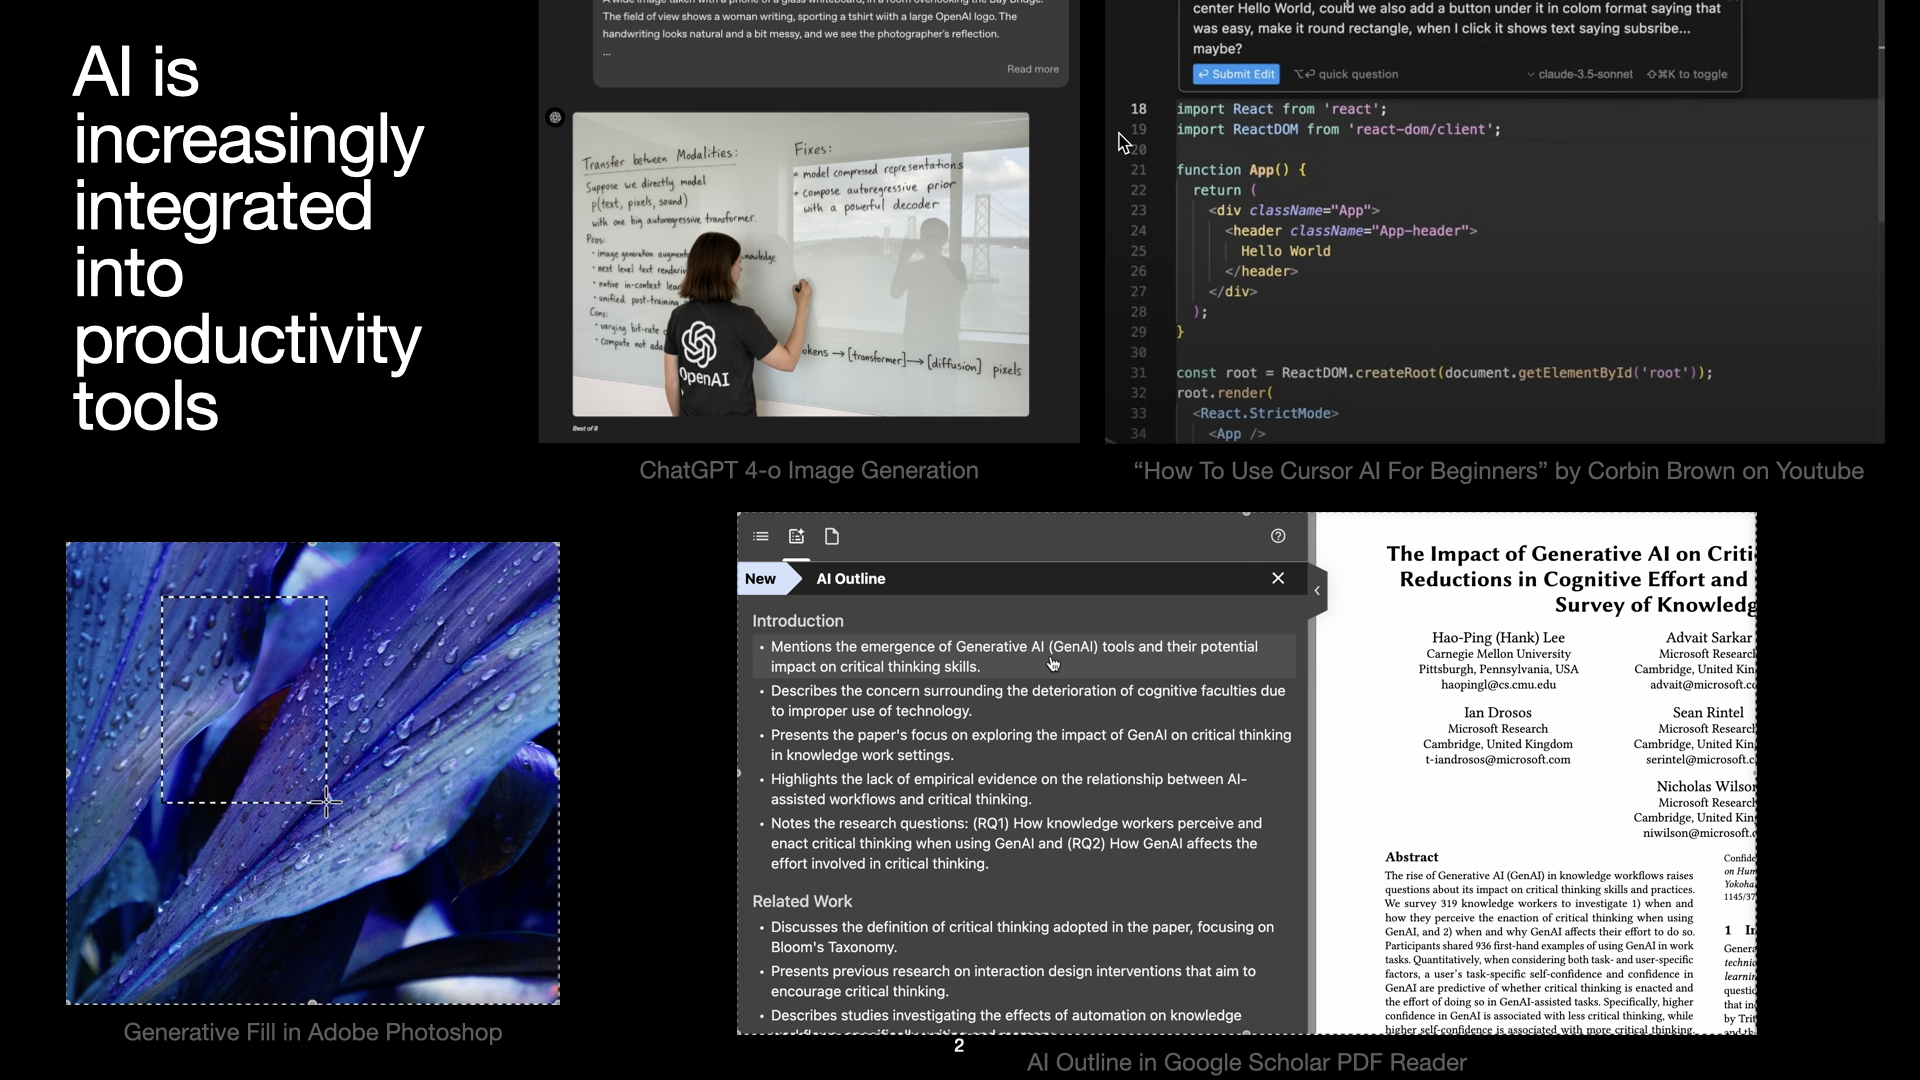Open the generated whiteboard image
Screen dimensions: 1920x1080
point(800,264)
